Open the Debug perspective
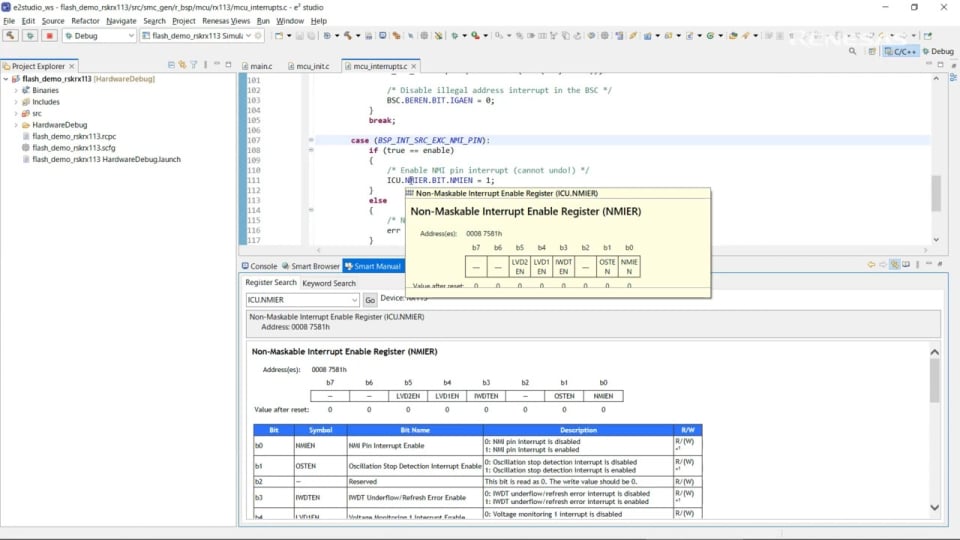The image size is (960, 540). click(937, 51)
